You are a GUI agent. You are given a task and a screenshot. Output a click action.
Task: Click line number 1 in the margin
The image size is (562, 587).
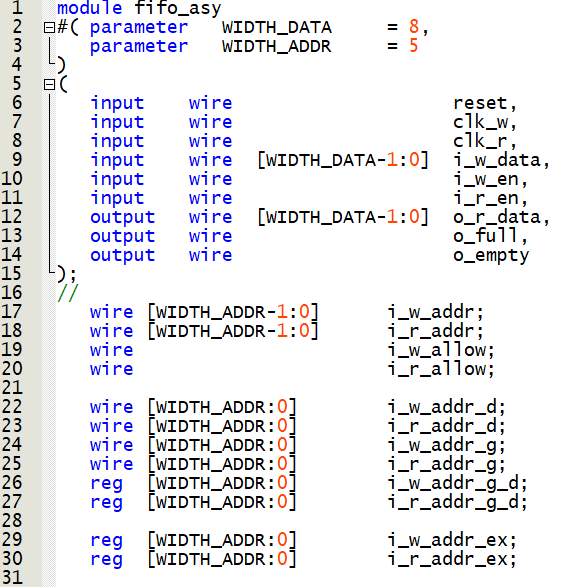(x=17, y=7)
